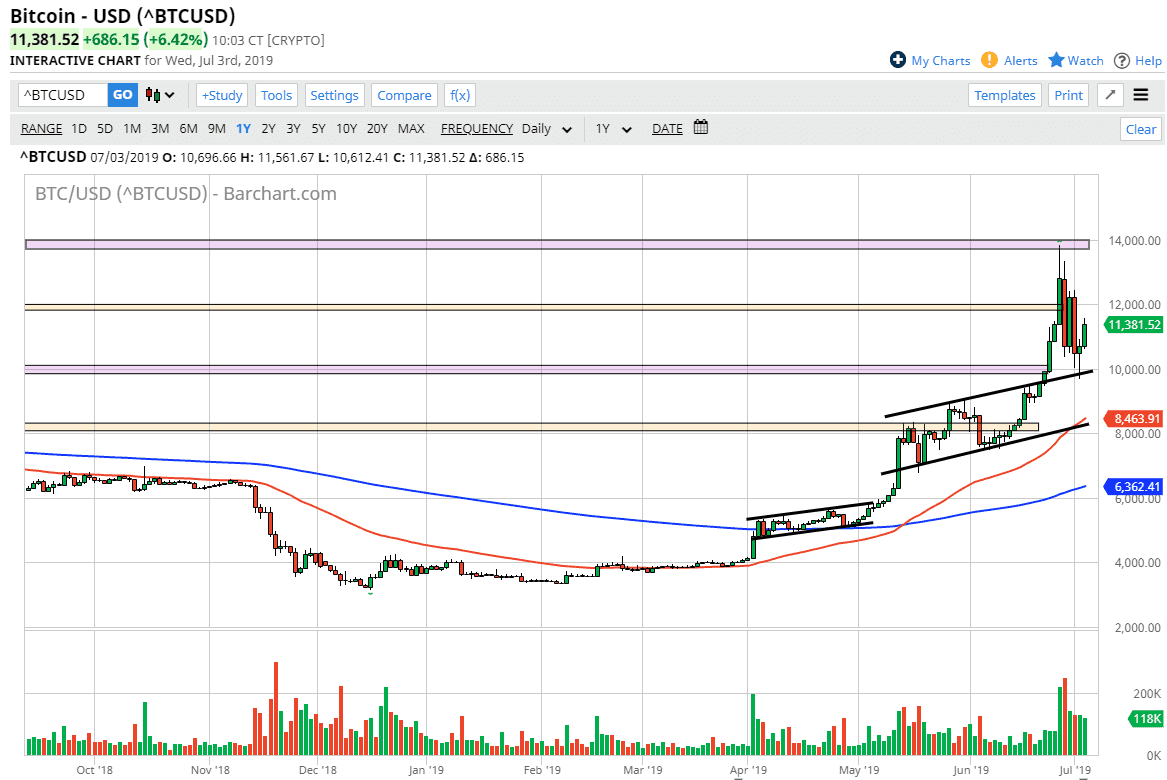This screenshot has height=780, width=1167.
Task: Open the calendar icon beside DATE
Action: (699, 128)
